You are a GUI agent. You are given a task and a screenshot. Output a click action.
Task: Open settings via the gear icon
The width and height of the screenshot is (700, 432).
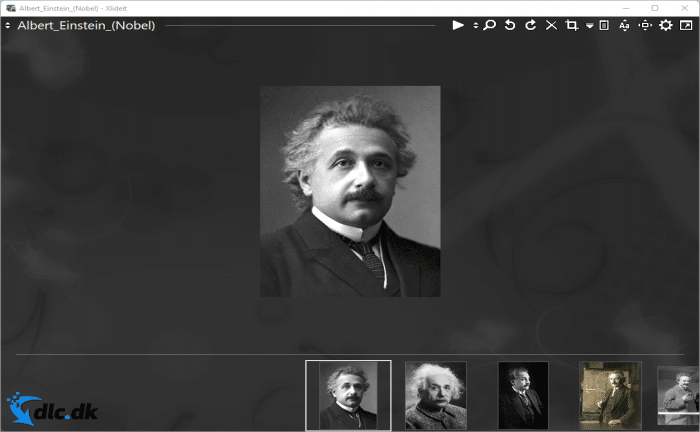click(666, 25)
